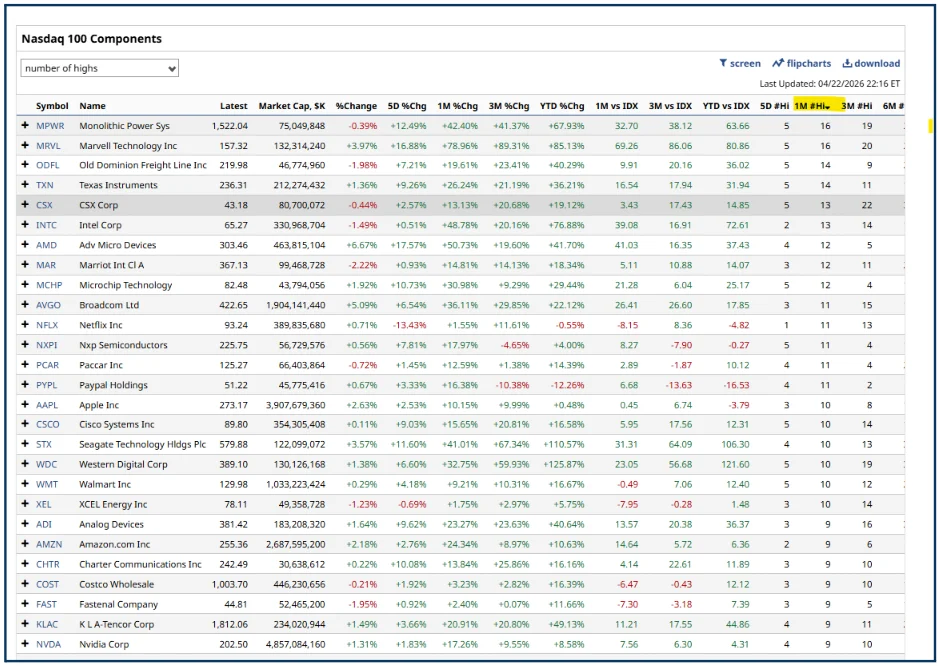Click the screen filter link
Viewport: 938px width, 666px height.
coord(740,63)
